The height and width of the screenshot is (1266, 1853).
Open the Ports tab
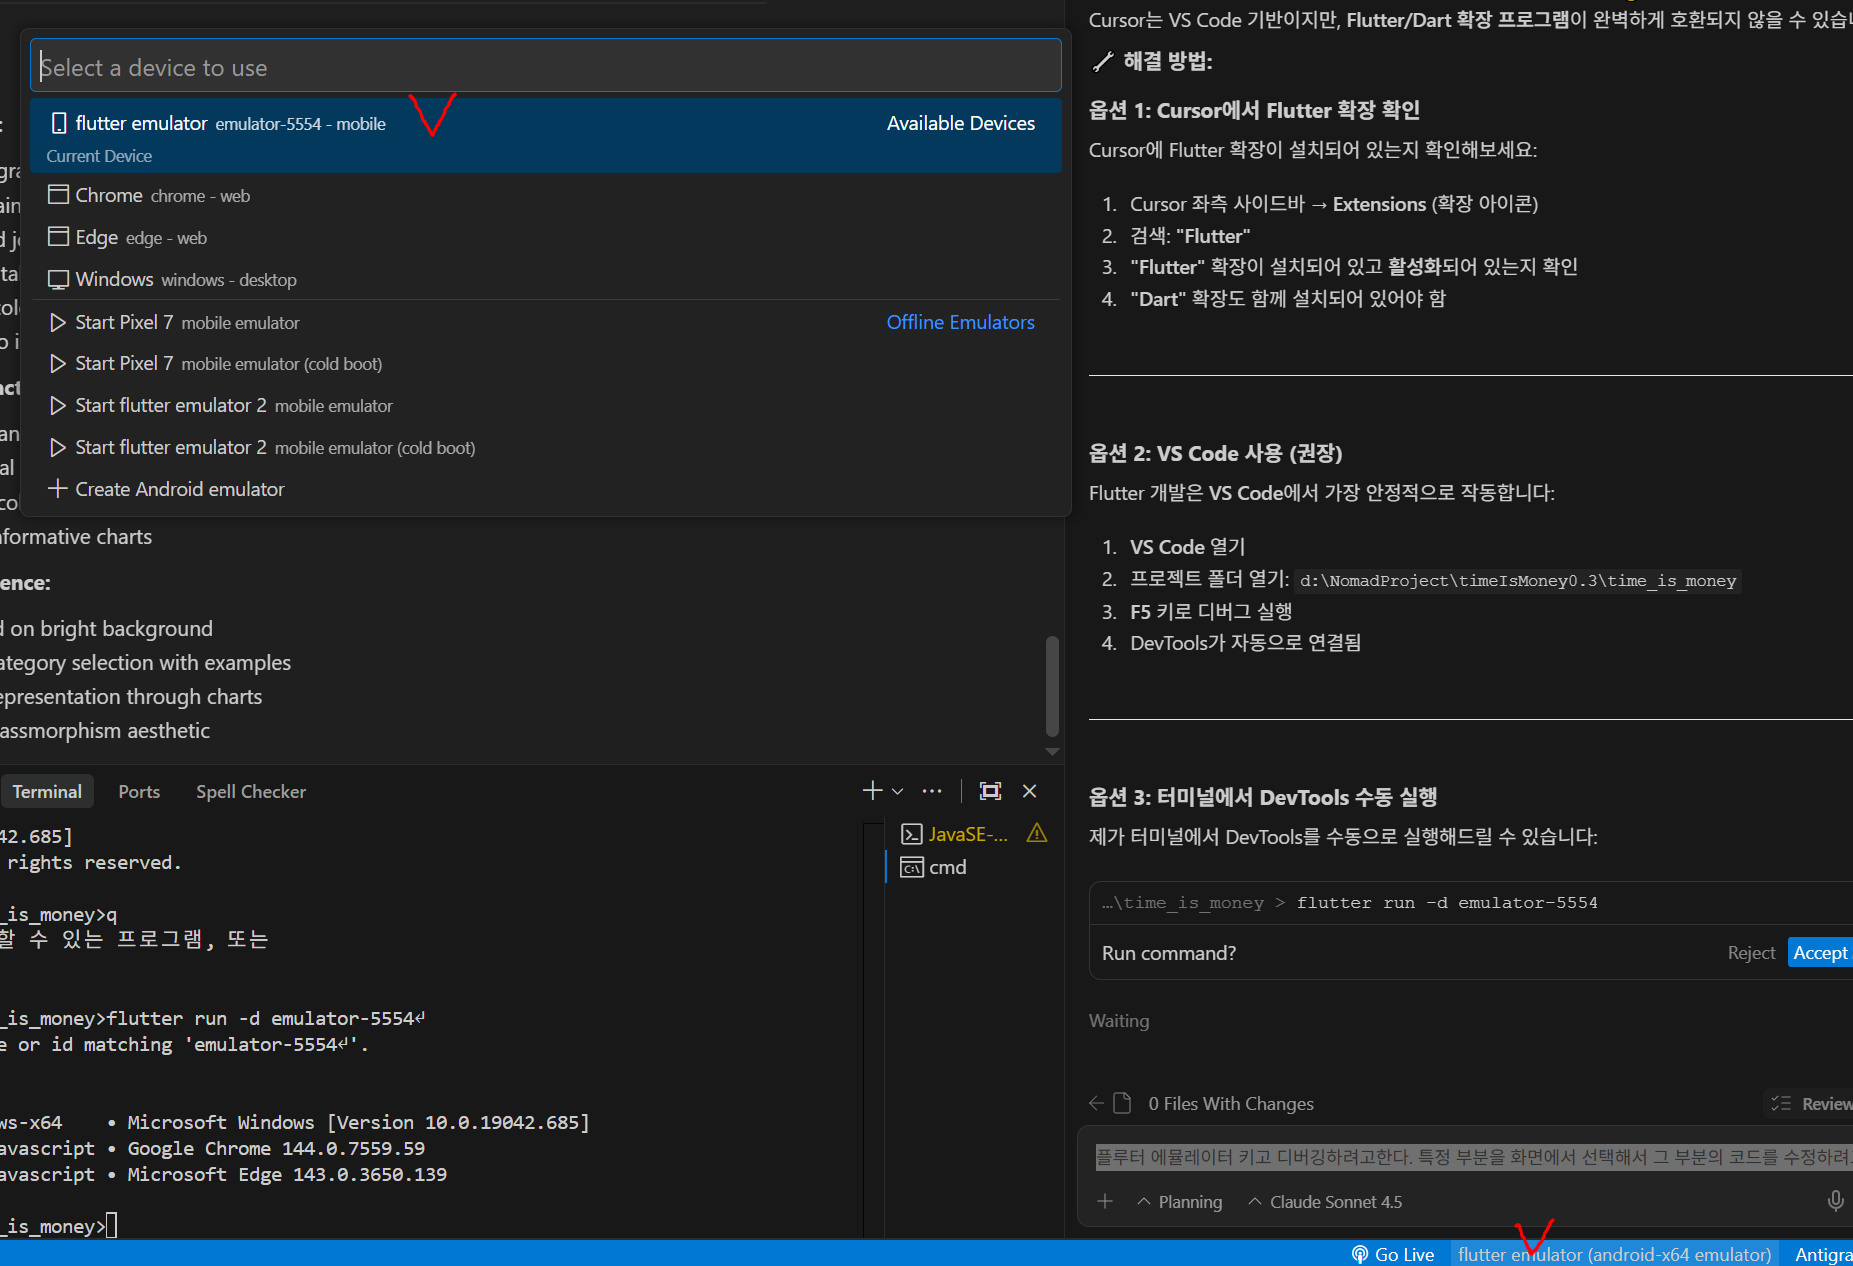[139, 791]
